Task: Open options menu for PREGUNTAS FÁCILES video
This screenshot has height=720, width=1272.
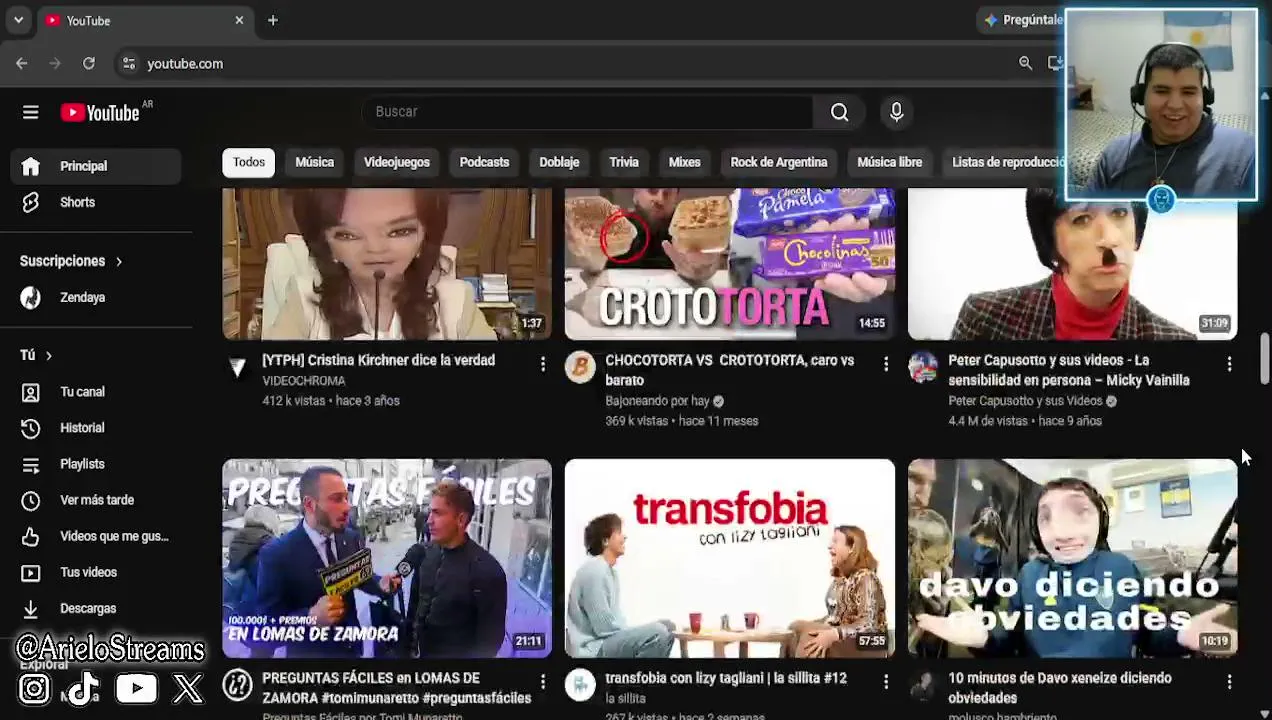Action: 543,682
